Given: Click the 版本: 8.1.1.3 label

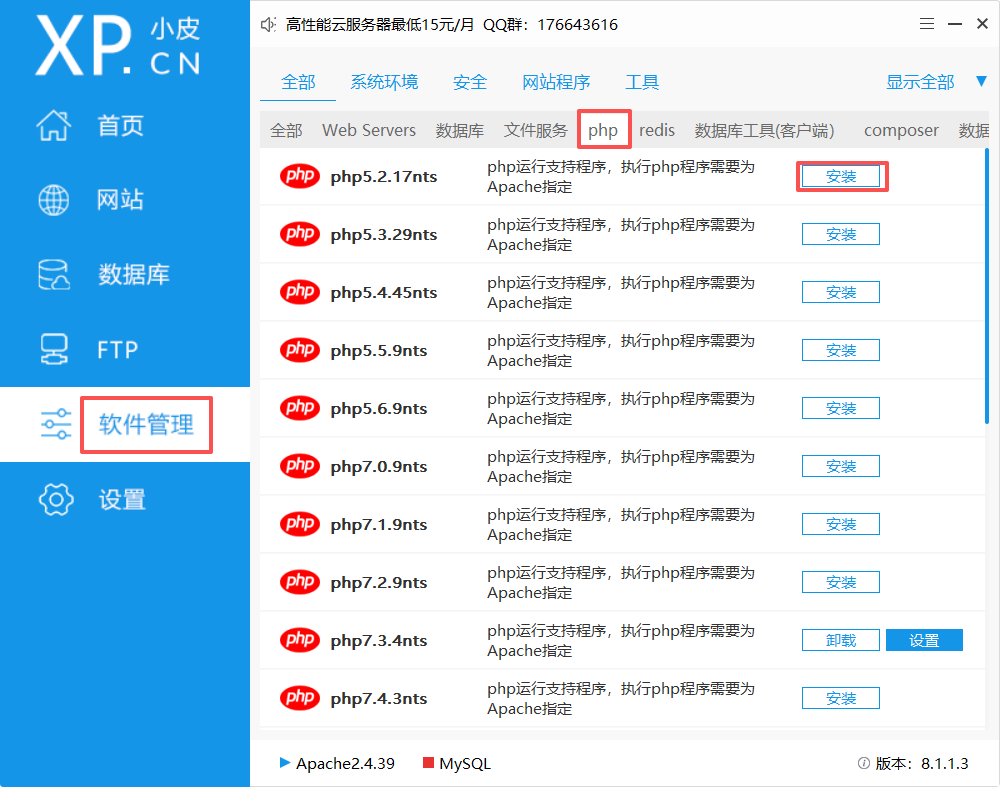Looking at the screenshot, I should click(x=922, y=763).
